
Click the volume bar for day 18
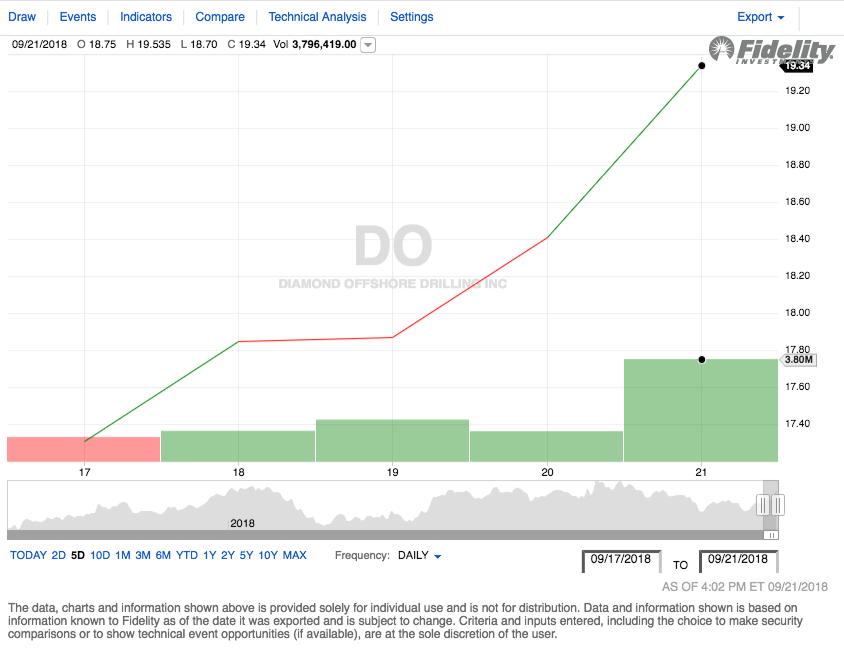click(x=238, y=446)
